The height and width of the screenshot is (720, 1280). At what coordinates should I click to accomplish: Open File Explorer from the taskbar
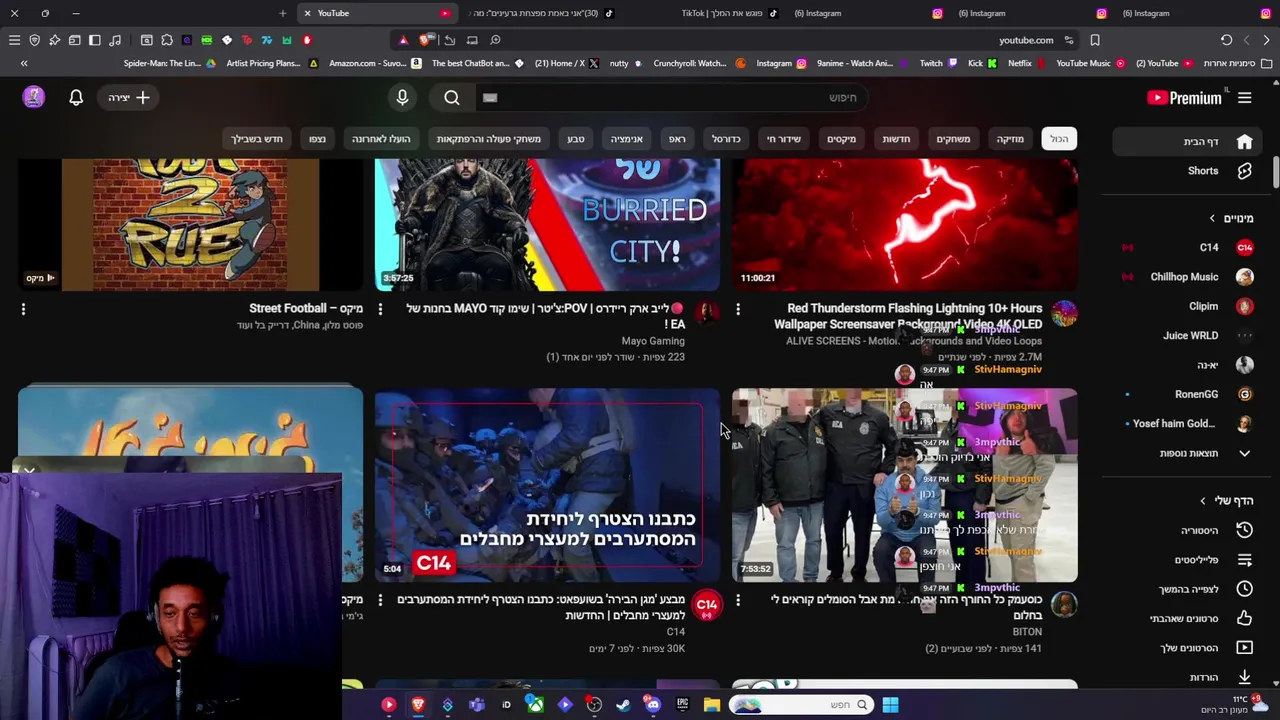point(712,705)
